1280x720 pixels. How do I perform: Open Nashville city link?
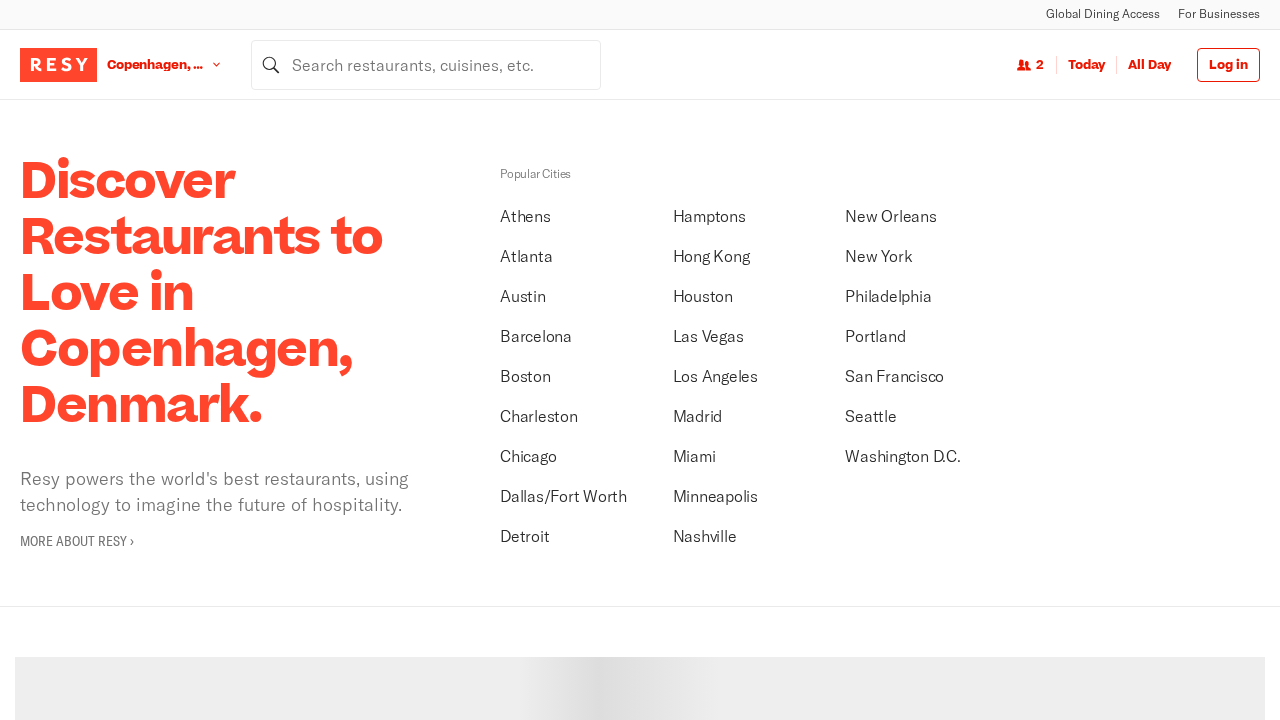pos(704,536)
